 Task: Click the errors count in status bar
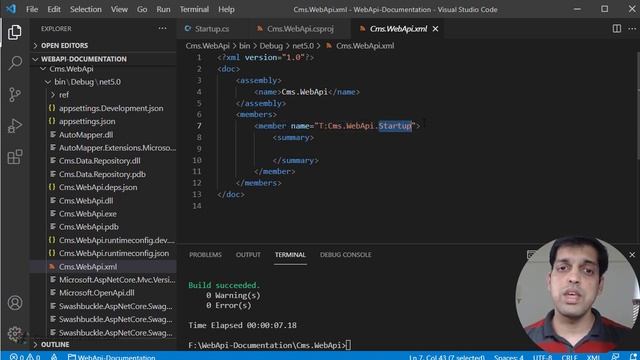click(17, 357)
